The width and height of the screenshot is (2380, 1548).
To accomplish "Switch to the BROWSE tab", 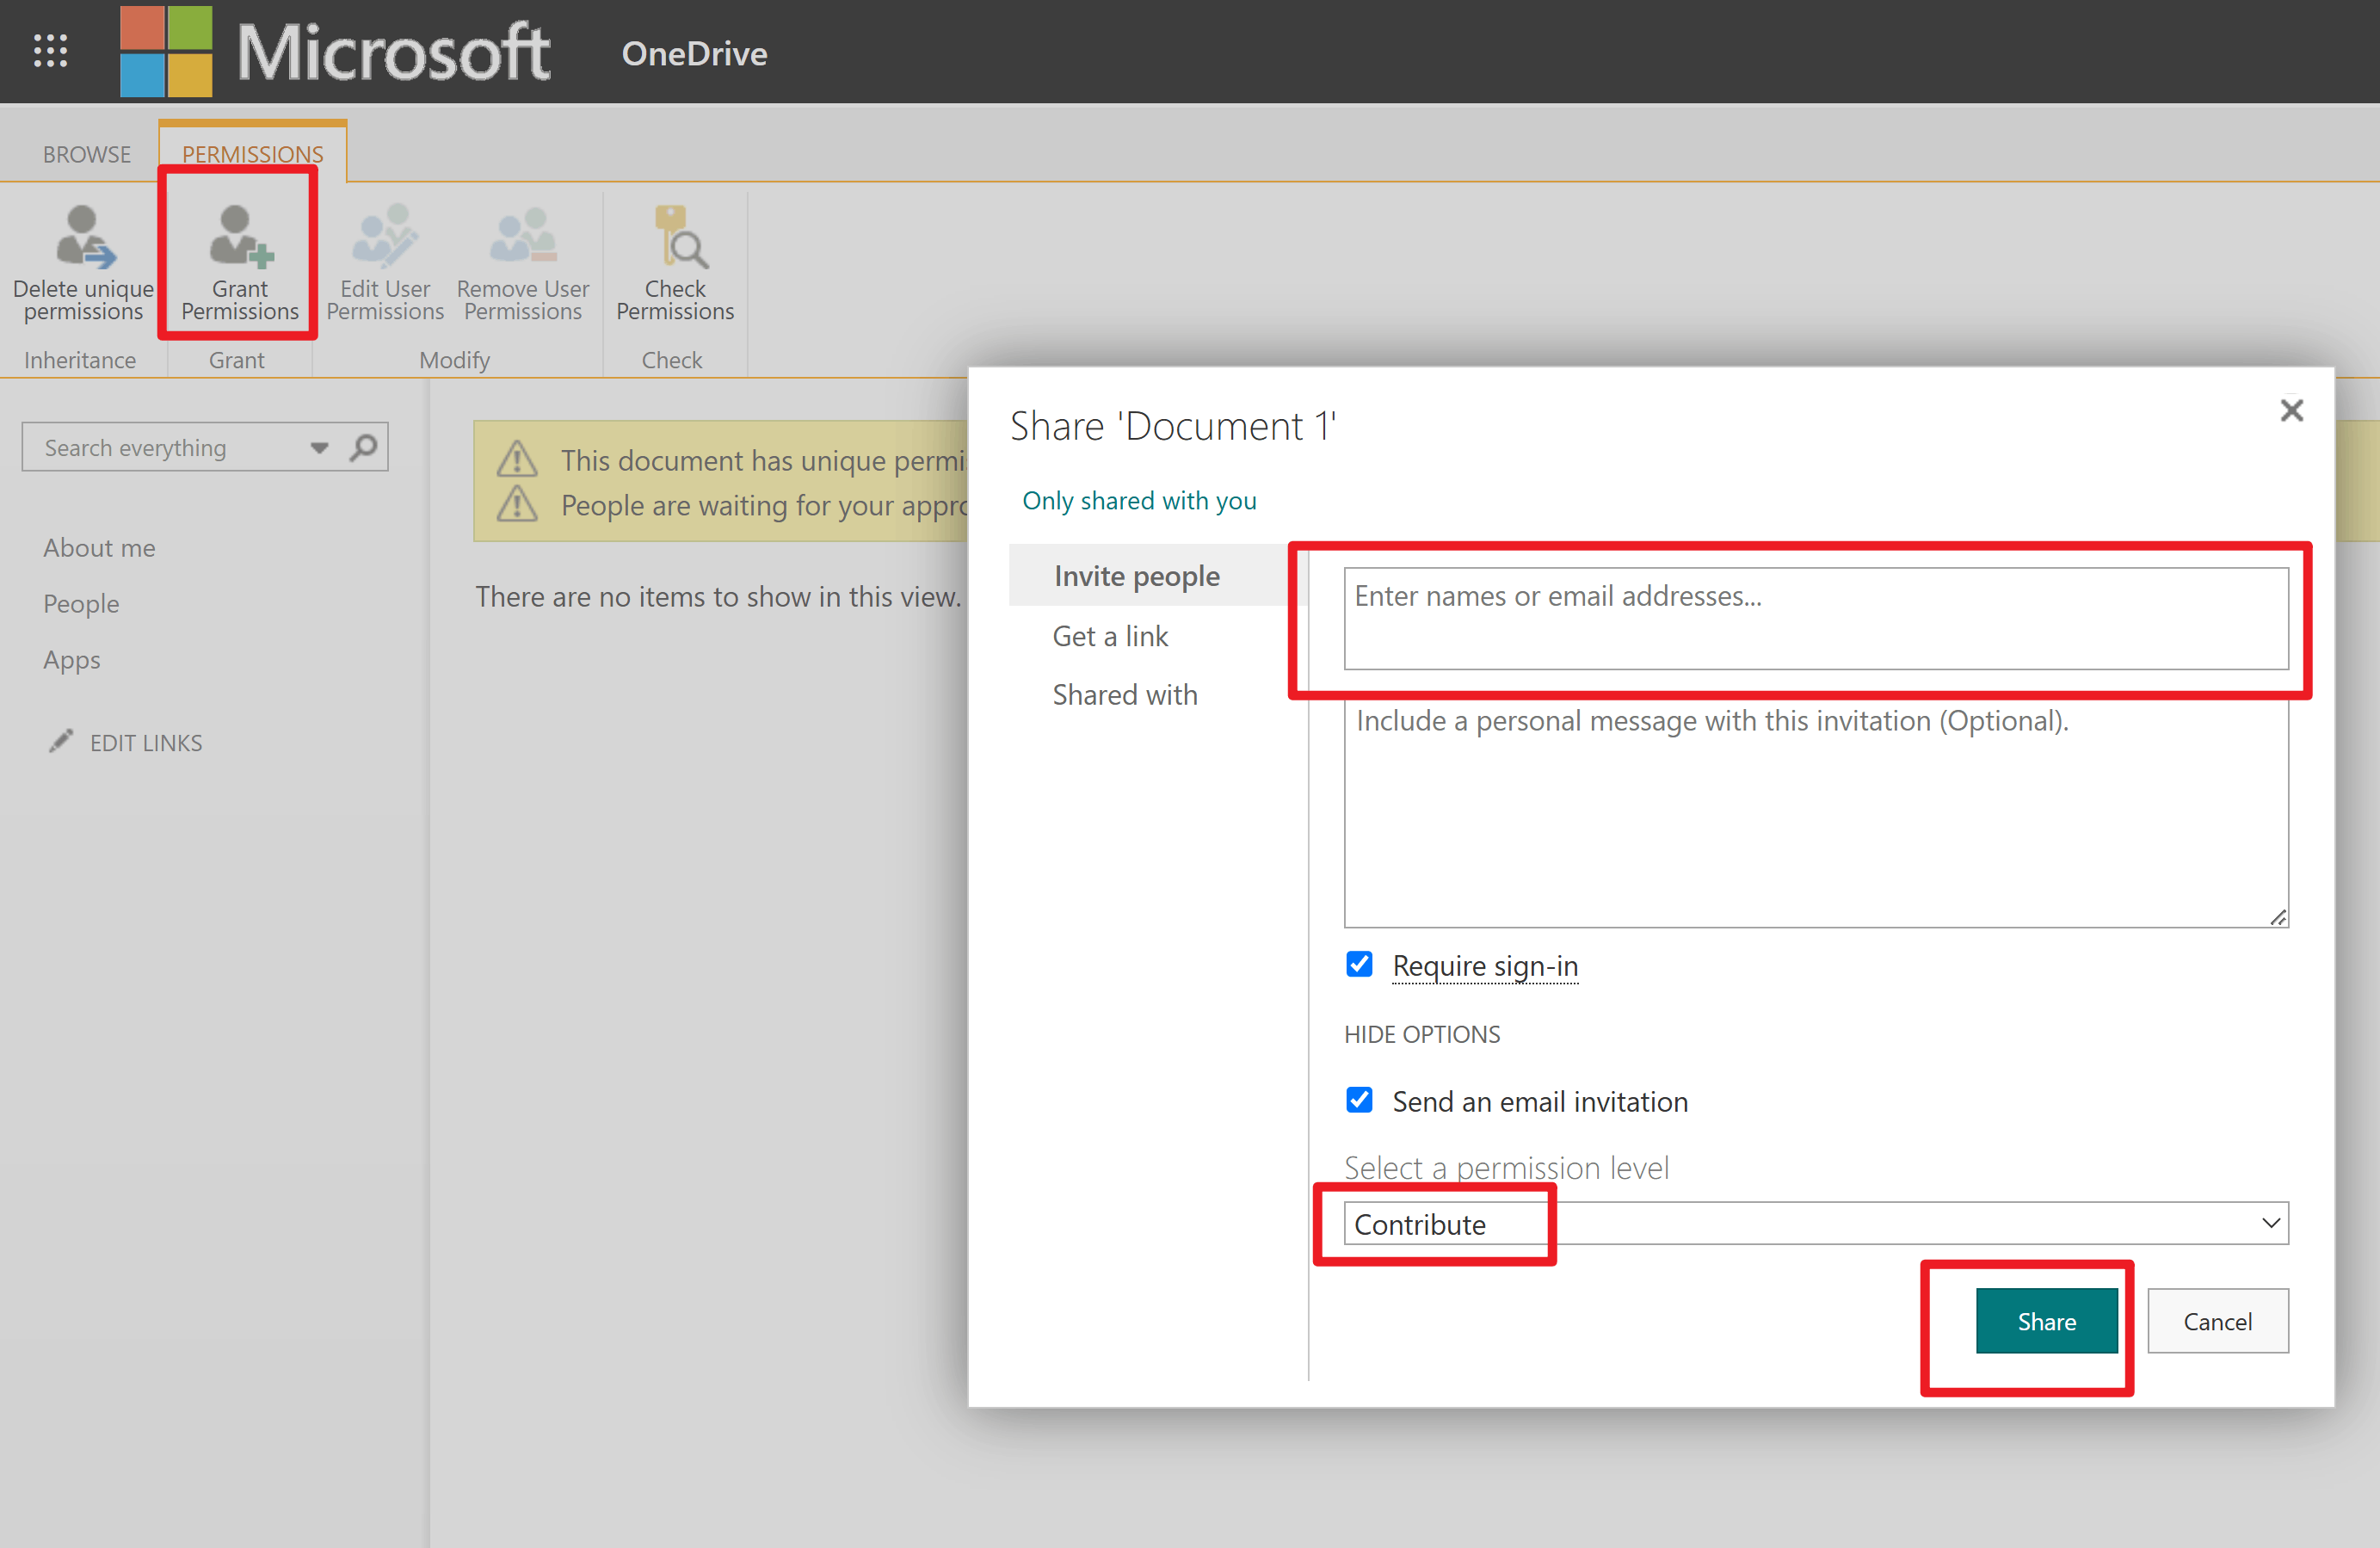I will click(x=86, y=154).
